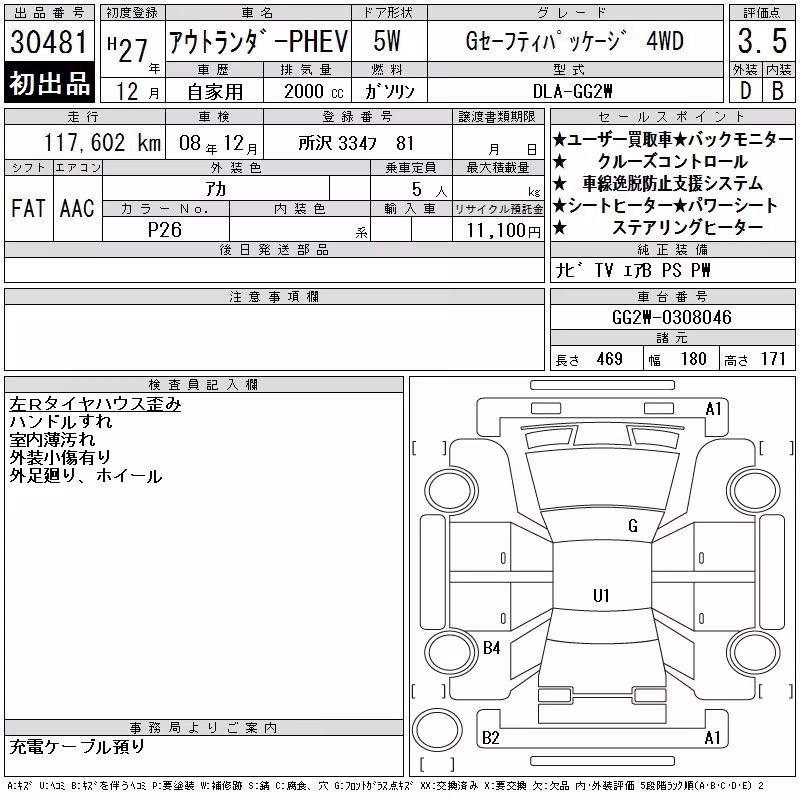Click sales point ステアリングヒーター
The height and width of the screenshot is (800, 800).
tap(687, 227)
